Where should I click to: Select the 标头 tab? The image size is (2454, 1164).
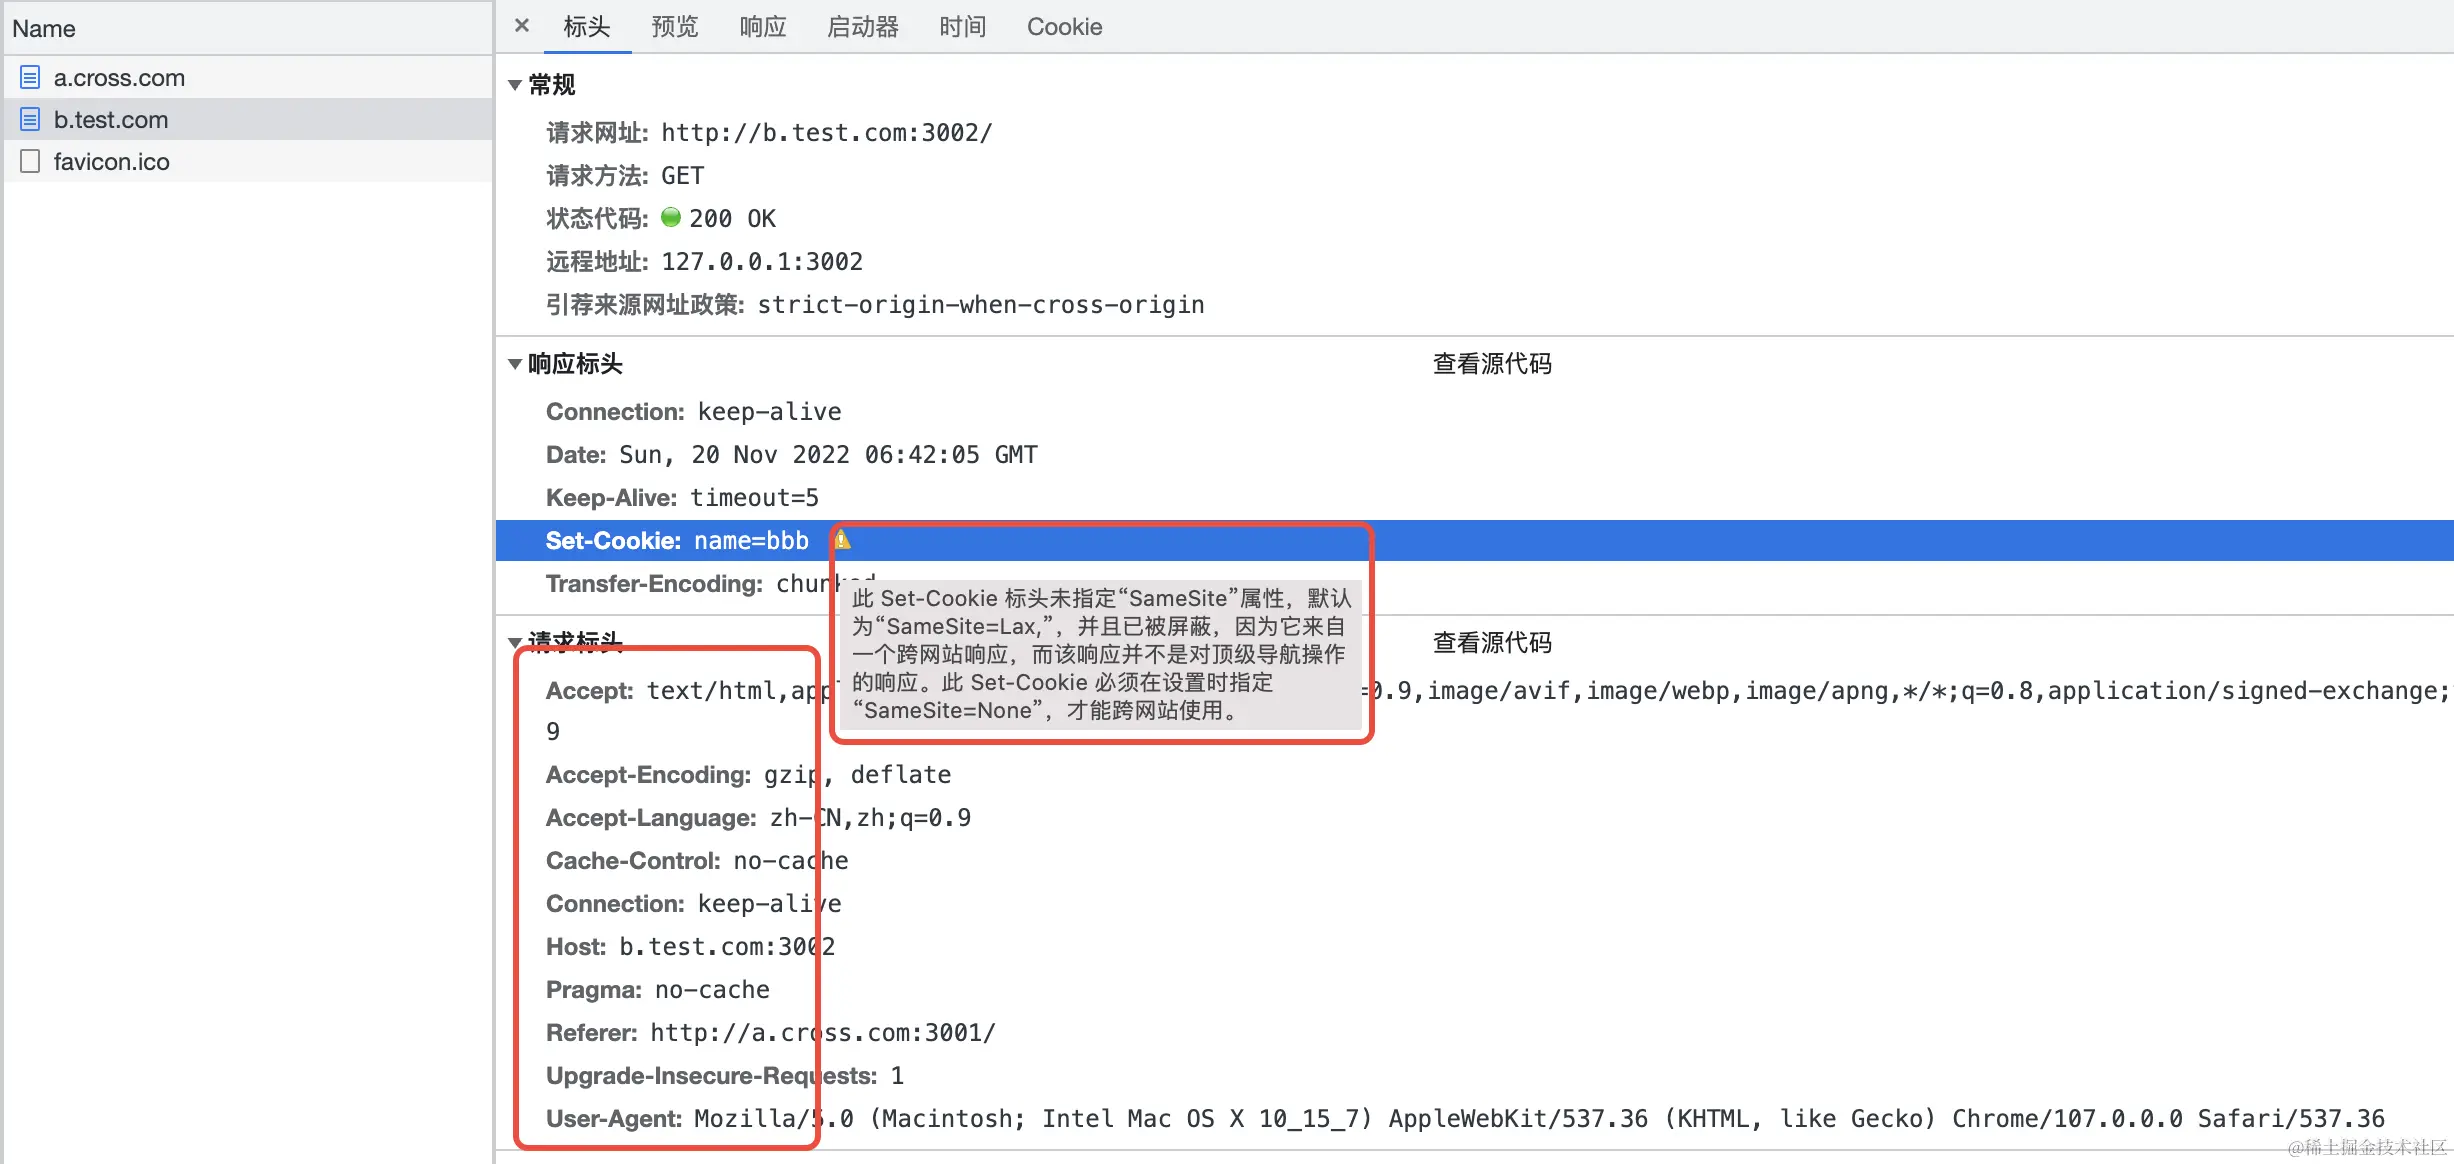point(587,27)
